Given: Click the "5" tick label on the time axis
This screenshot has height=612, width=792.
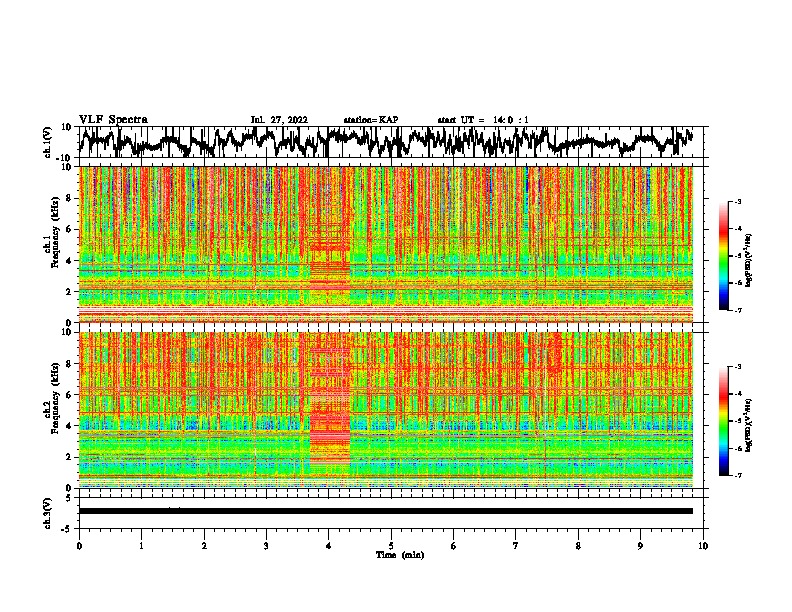Looking at the screenshot, I should click(391, 546).
